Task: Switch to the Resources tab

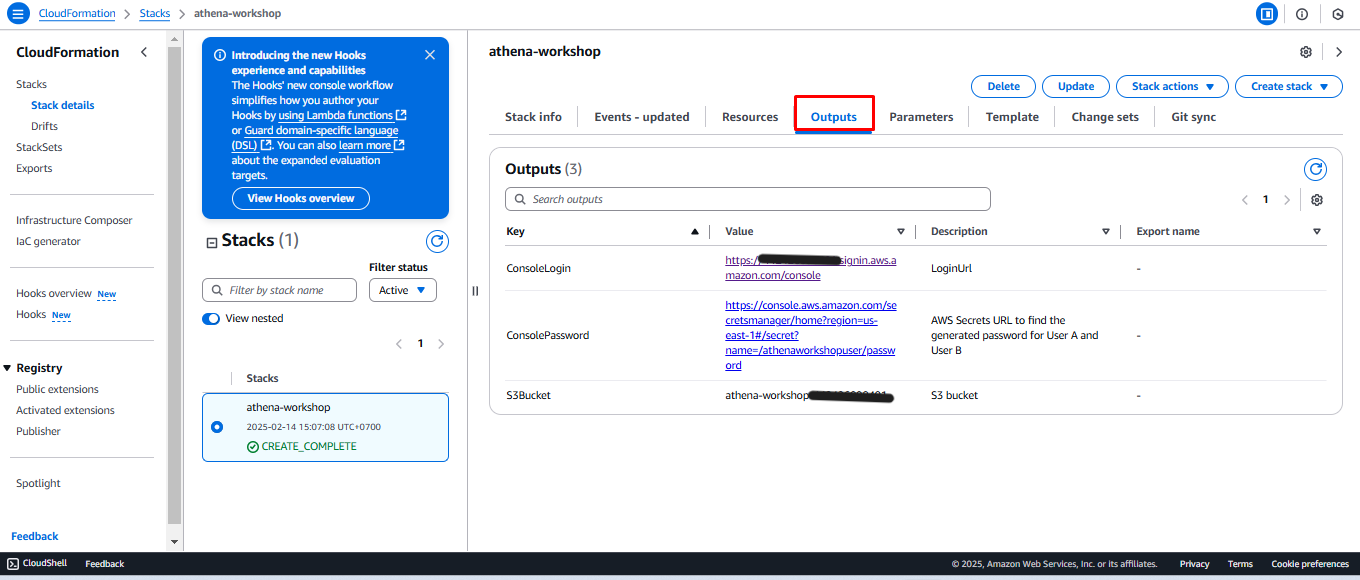Action: [x=750, y=117]
